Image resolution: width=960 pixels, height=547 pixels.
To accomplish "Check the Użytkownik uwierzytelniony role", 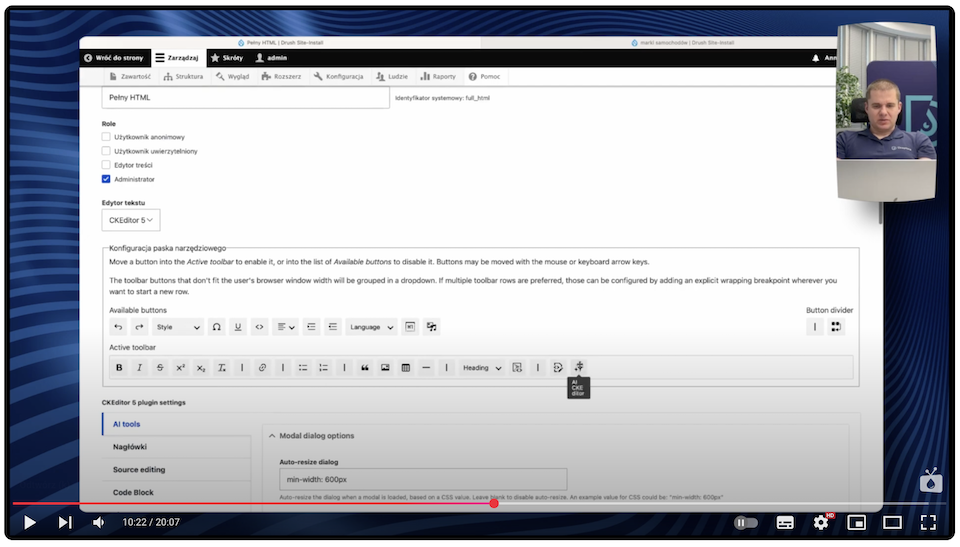I will [x=106, y=151].
